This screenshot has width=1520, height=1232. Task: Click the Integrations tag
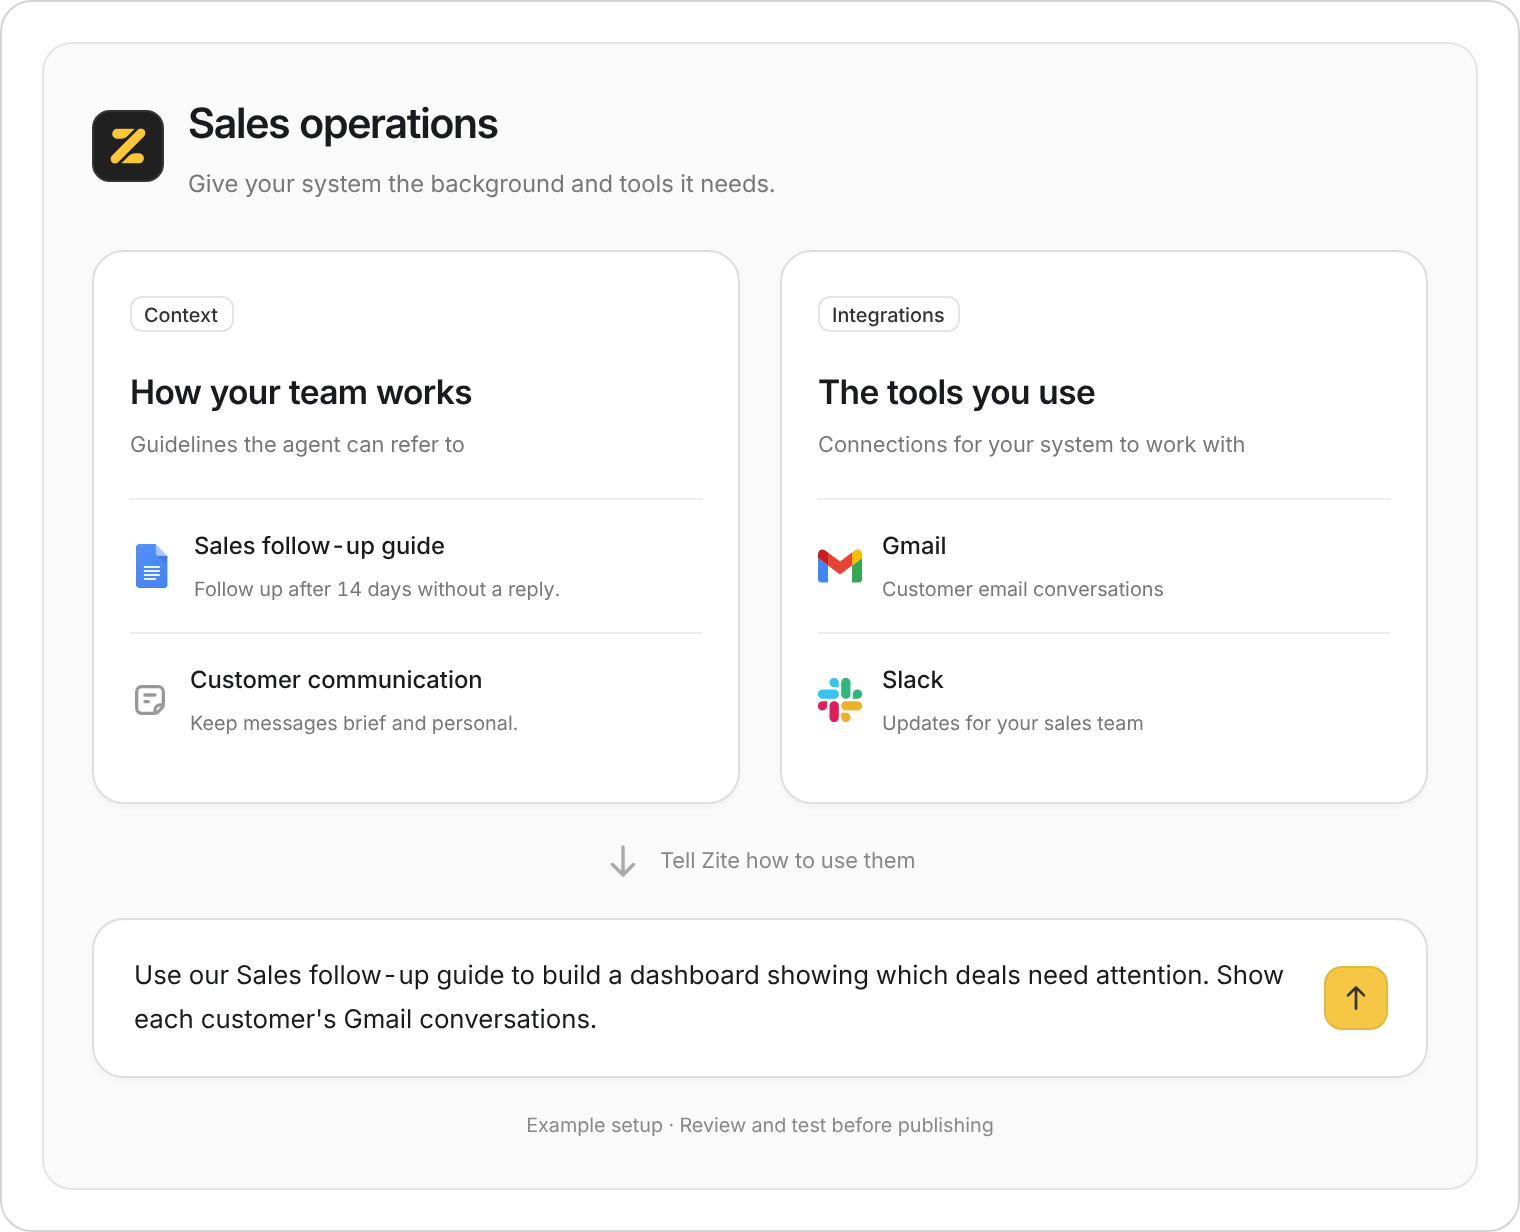(x=888, y=315)
